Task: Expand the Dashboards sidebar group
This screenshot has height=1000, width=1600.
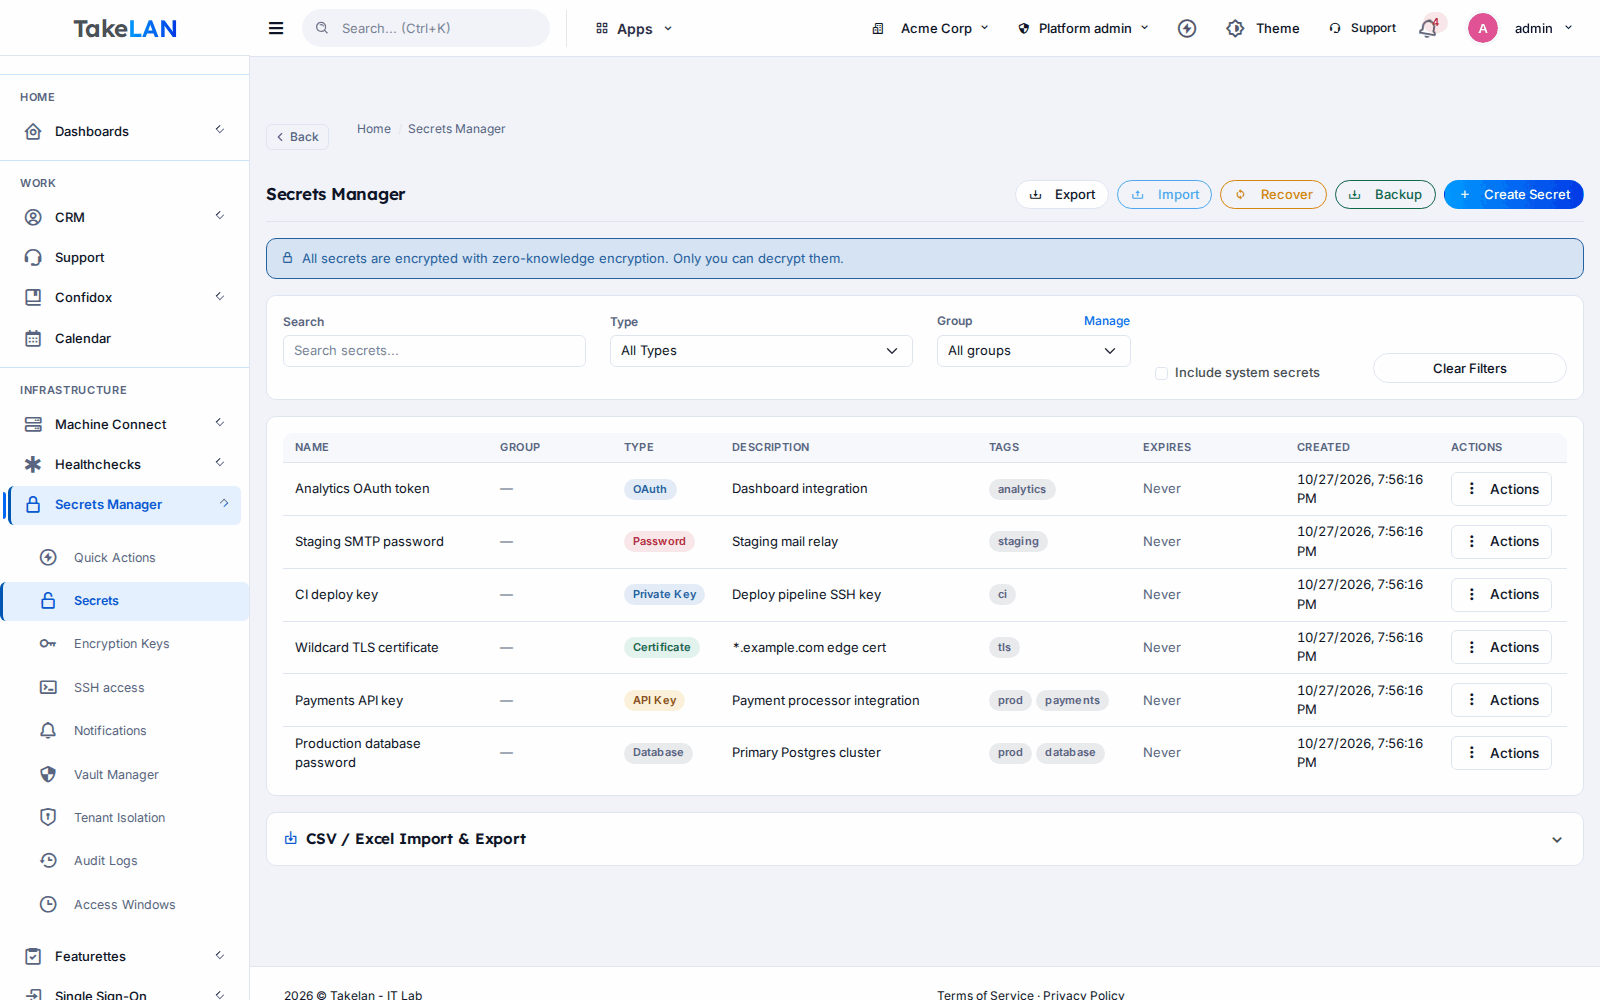Action: pyautogui.click(x=125, y=132)
